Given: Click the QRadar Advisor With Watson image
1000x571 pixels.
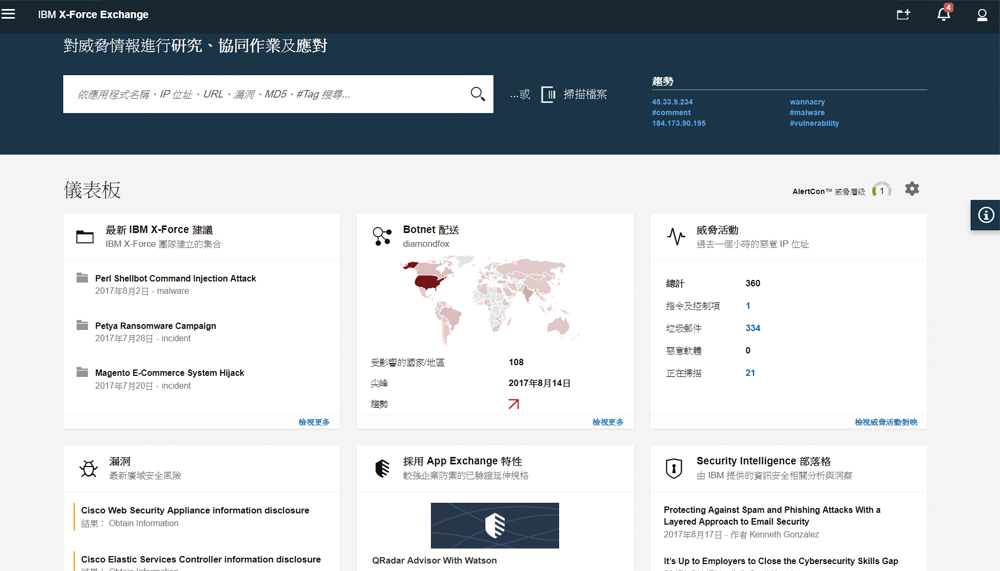Looking at the screenshot, I should (495, 525).
